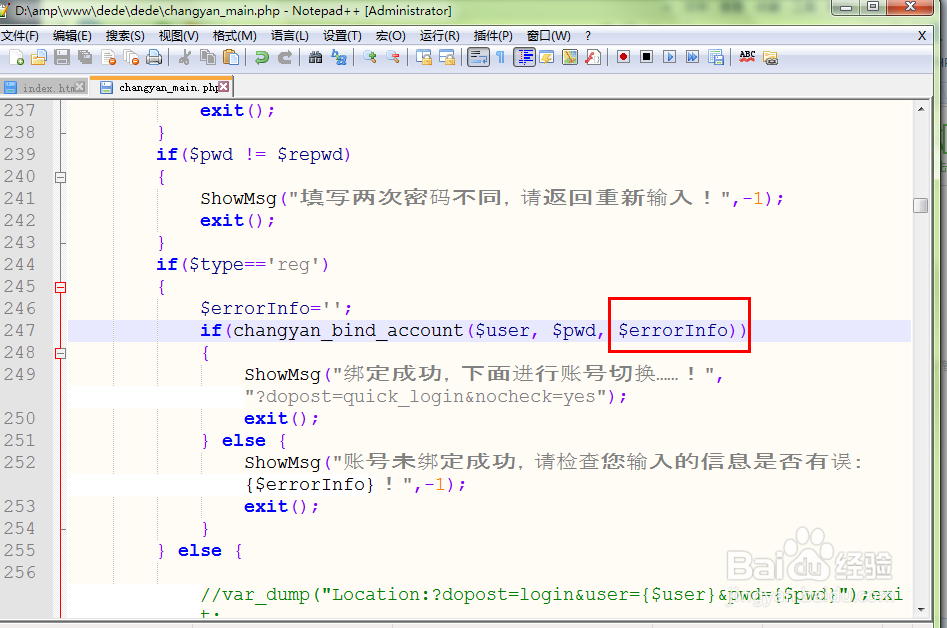Click the Paste clipboard icon
This screenshot has width=947, height=628.
tap(231, 57)
